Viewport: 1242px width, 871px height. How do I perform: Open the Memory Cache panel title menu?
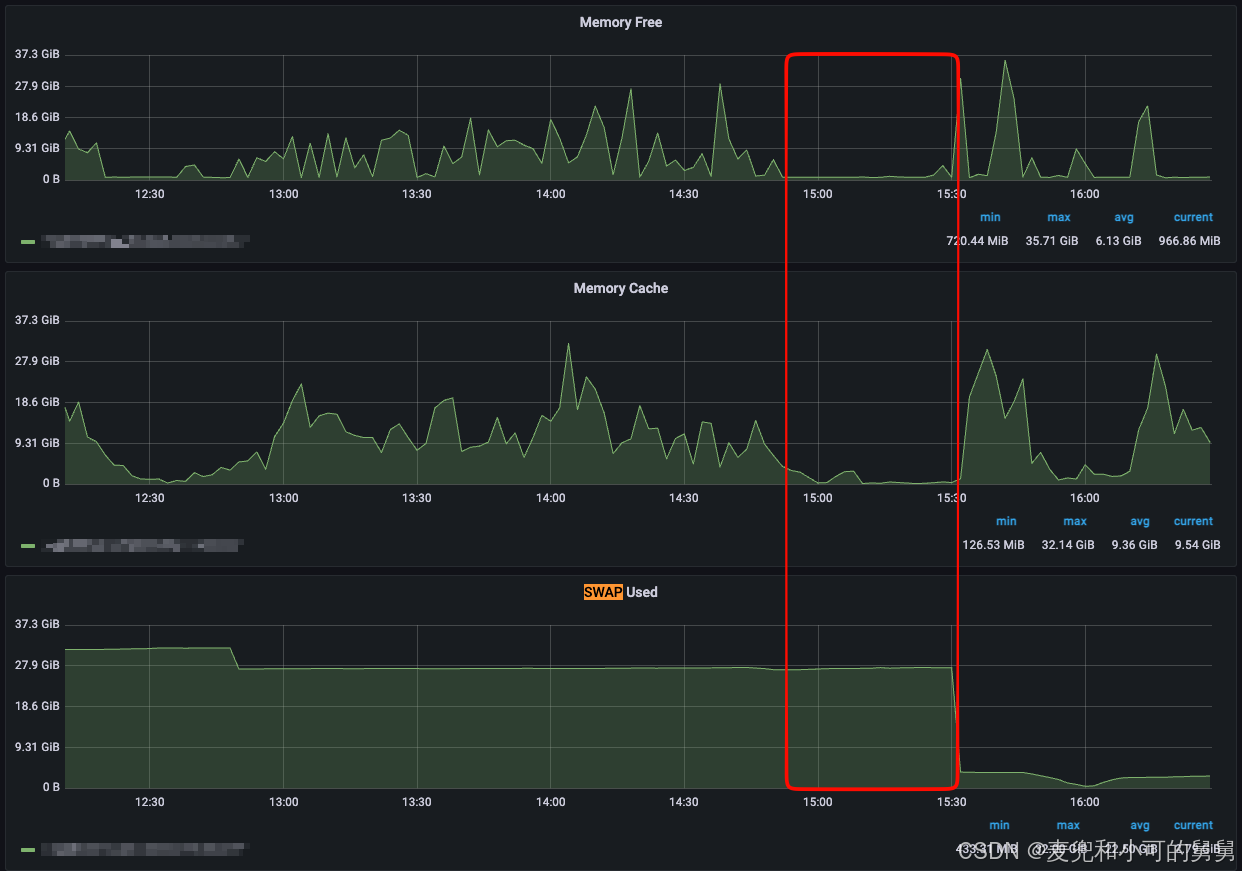pos(620,288)
